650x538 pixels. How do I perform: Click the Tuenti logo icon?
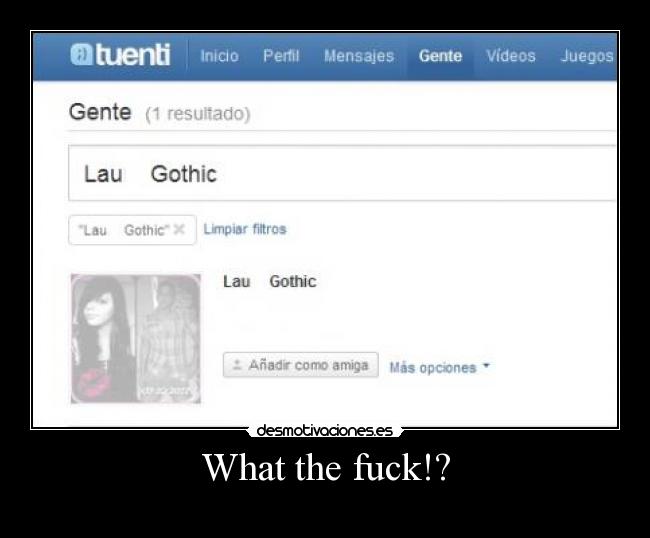click(82, 55)
